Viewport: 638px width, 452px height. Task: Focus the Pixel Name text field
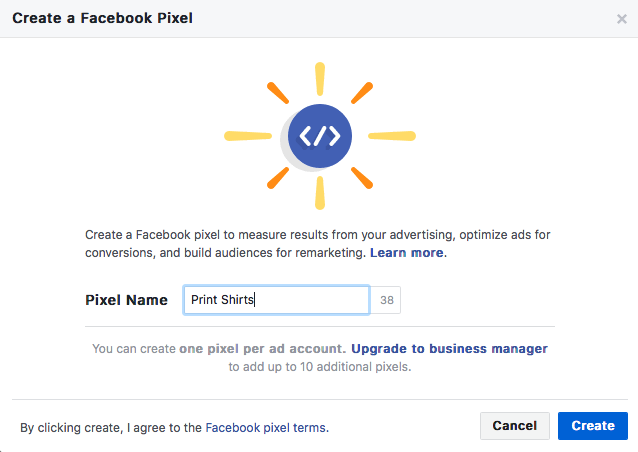276,300
